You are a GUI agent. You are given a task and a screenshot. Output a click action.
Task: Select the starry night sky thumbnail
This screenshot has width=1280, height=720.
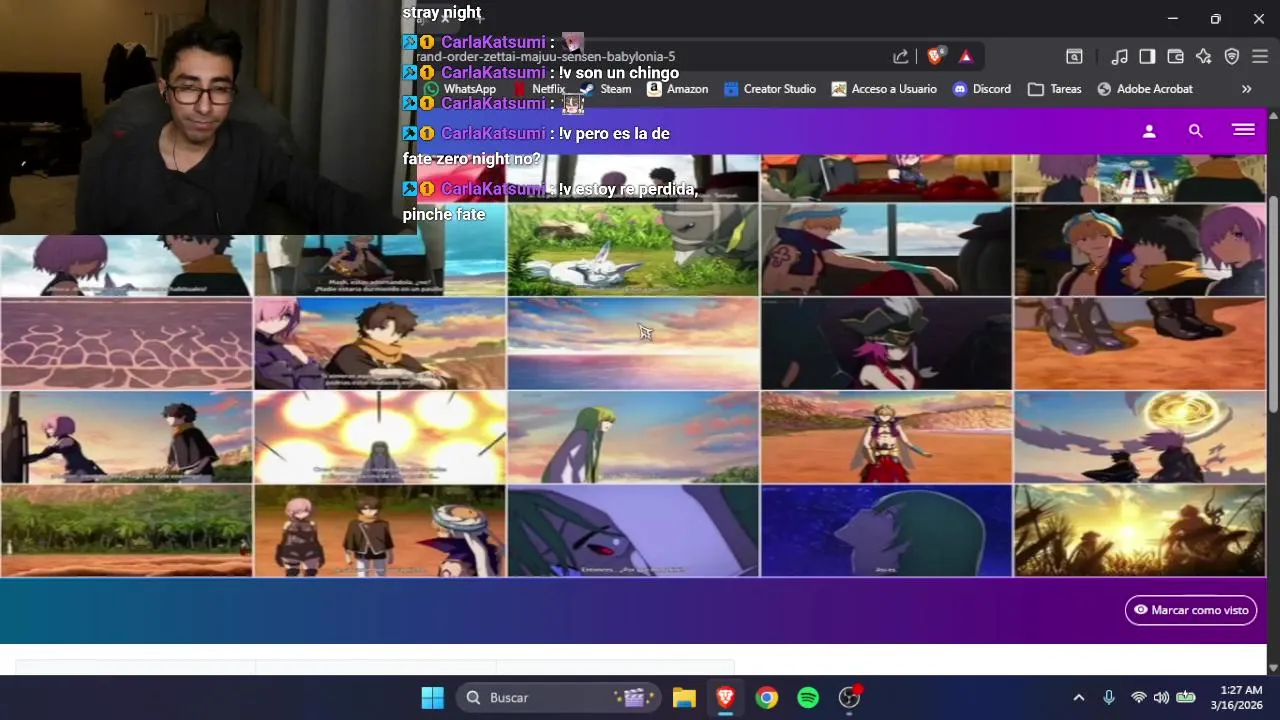(886, 531)
